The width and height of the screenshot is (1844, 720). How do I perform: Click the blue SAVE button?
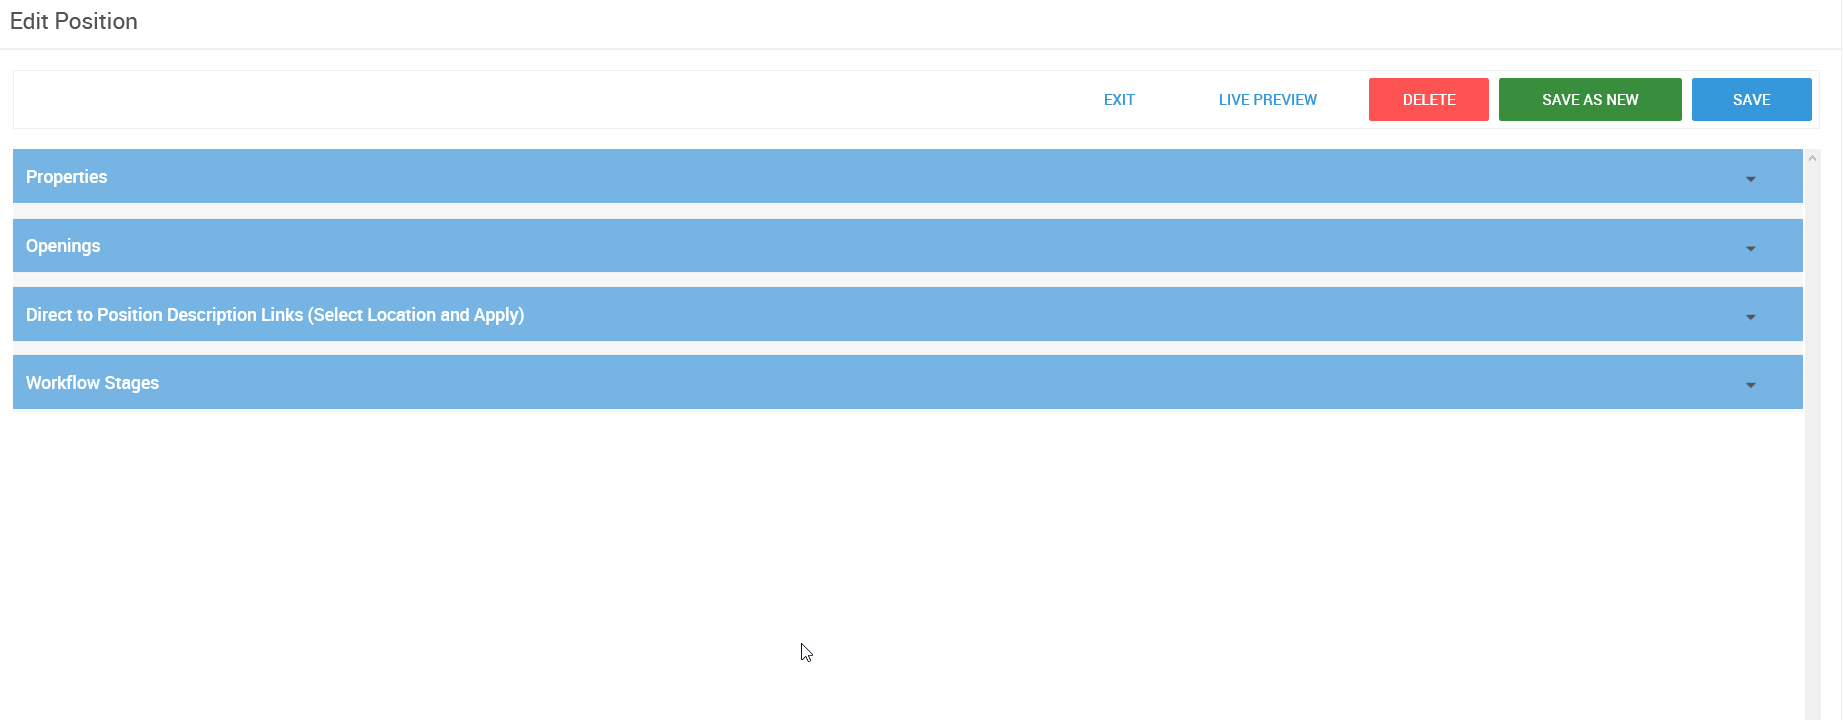[x=1751, y=100]
